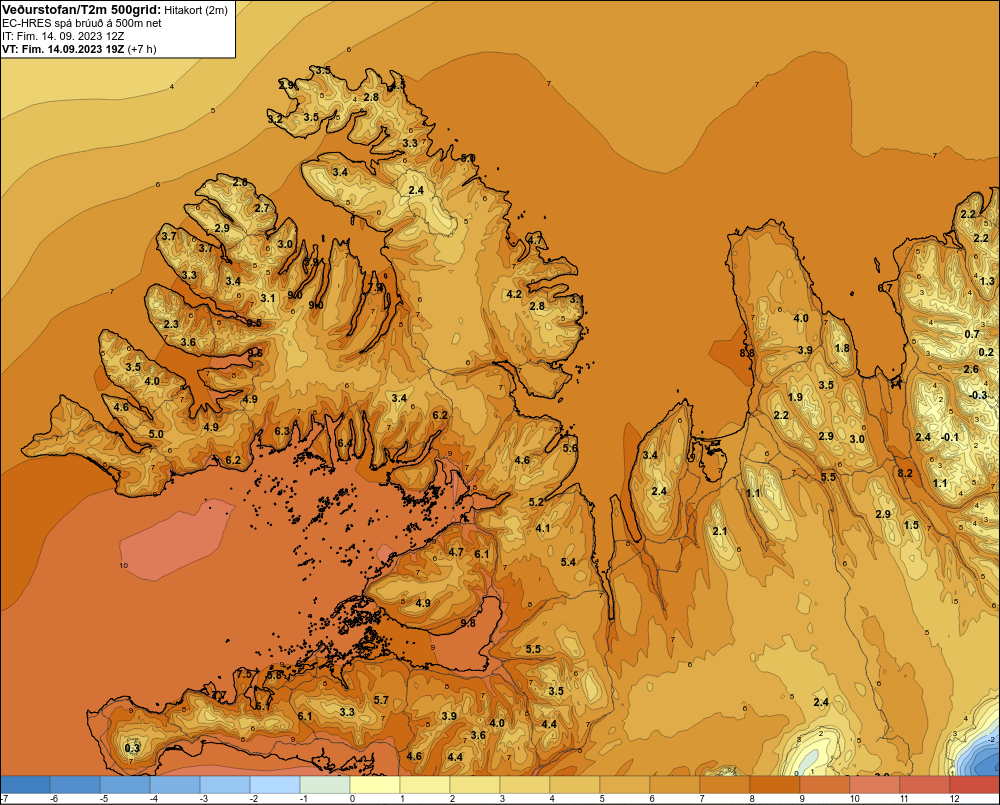Click the temperature value 2.3 in the Westfjords

172,324
